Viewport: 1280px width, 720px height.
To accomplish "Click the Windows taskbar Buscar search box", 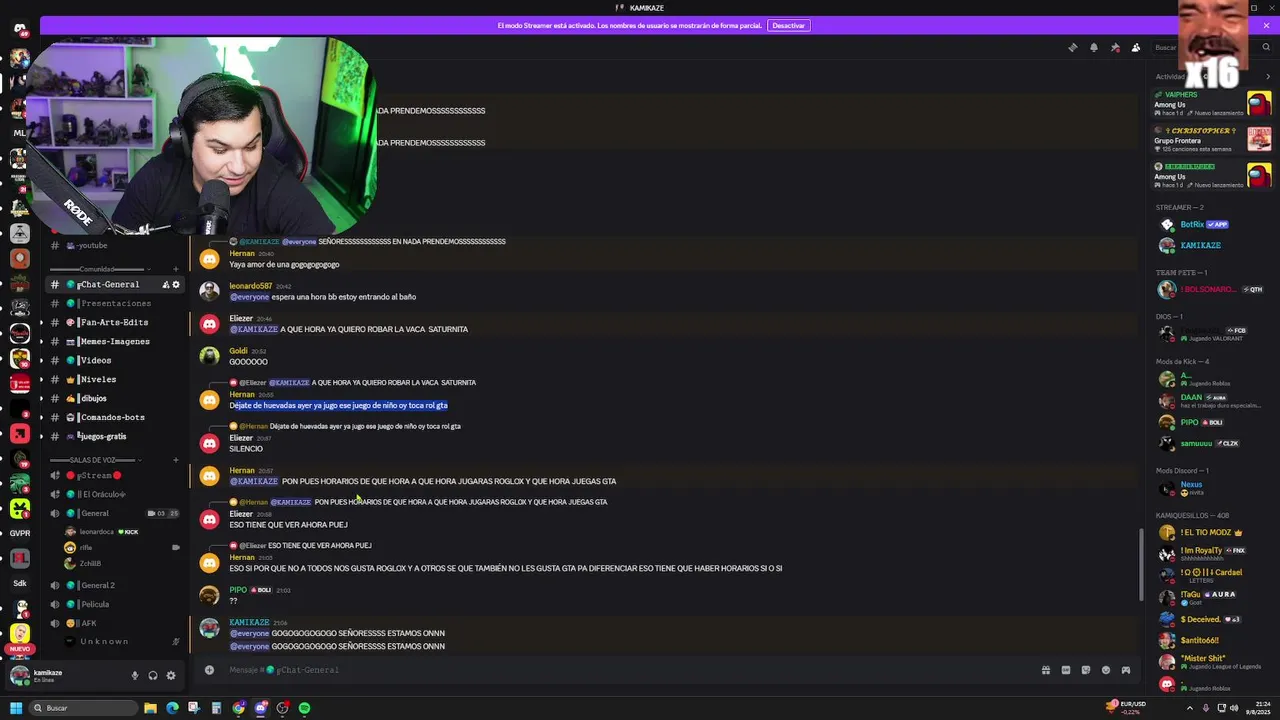I will coord(84,708).
